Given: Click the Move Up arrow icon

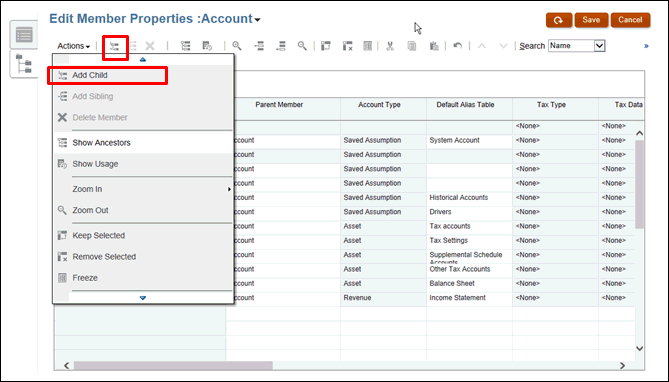Looking at the screenshot, I should pos(482,46).
